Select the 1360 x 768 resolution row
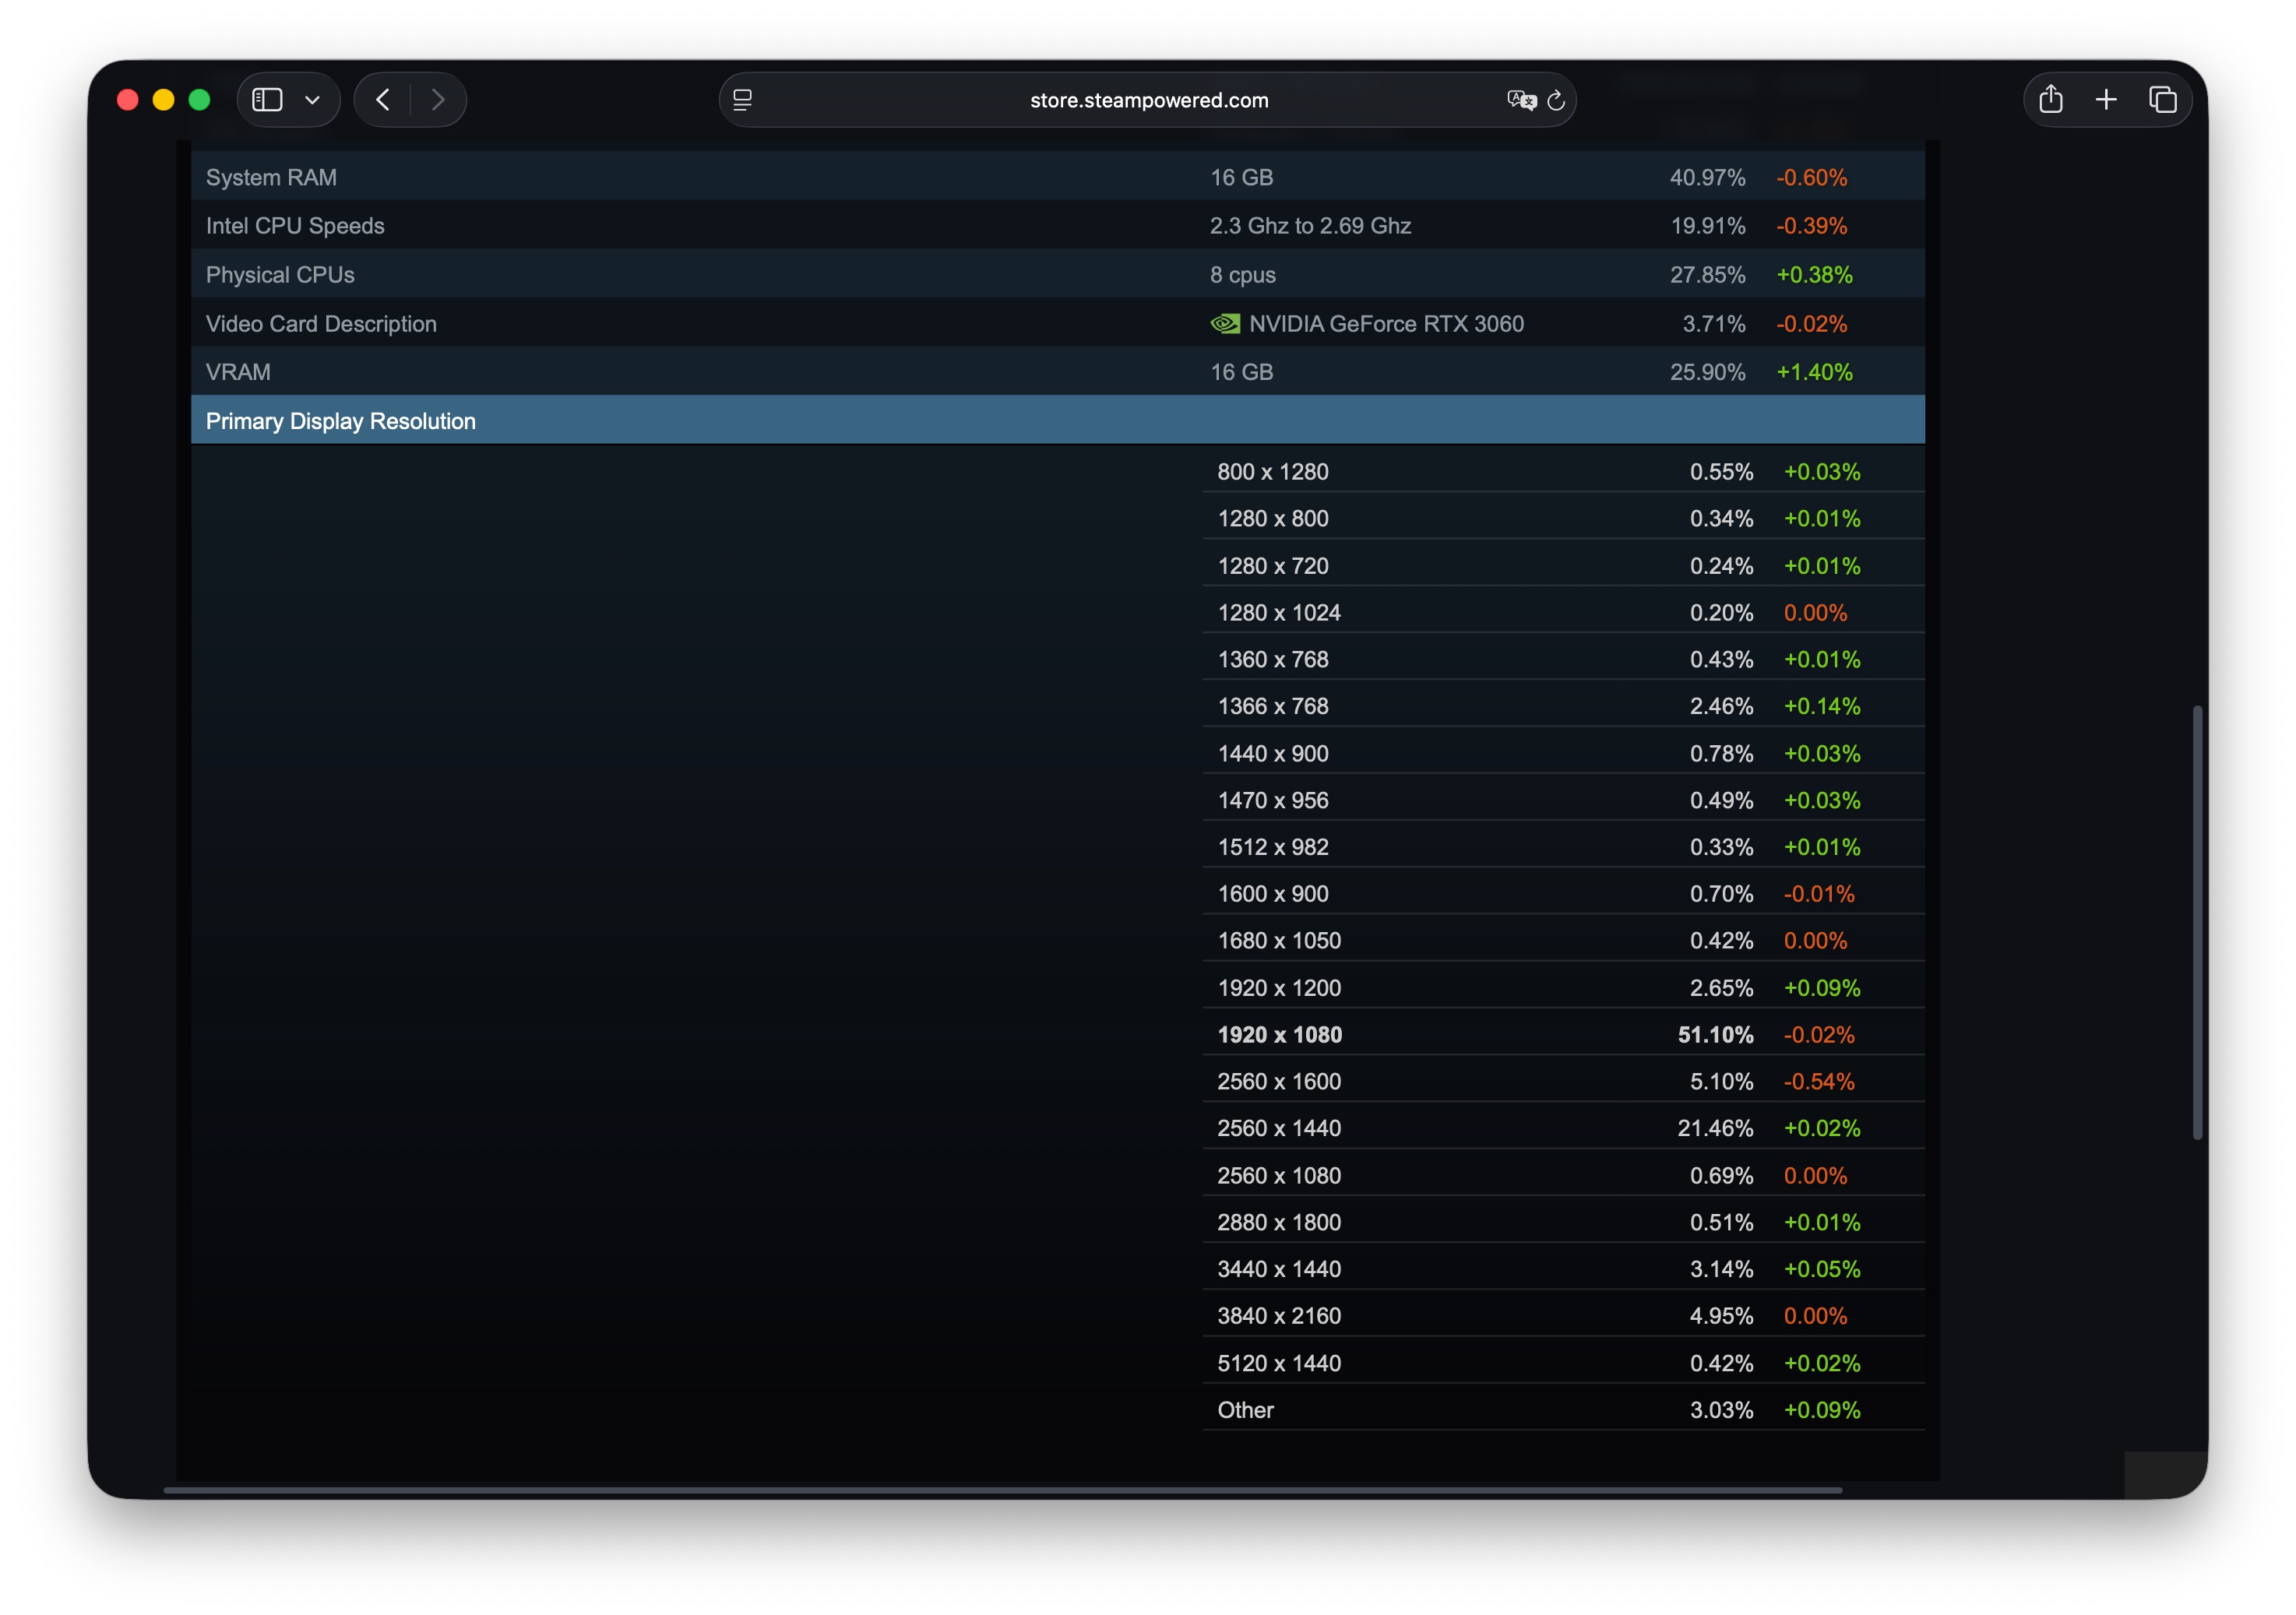The width and height of the screenshot is (2296, 1615). [x=1563, y=659]
